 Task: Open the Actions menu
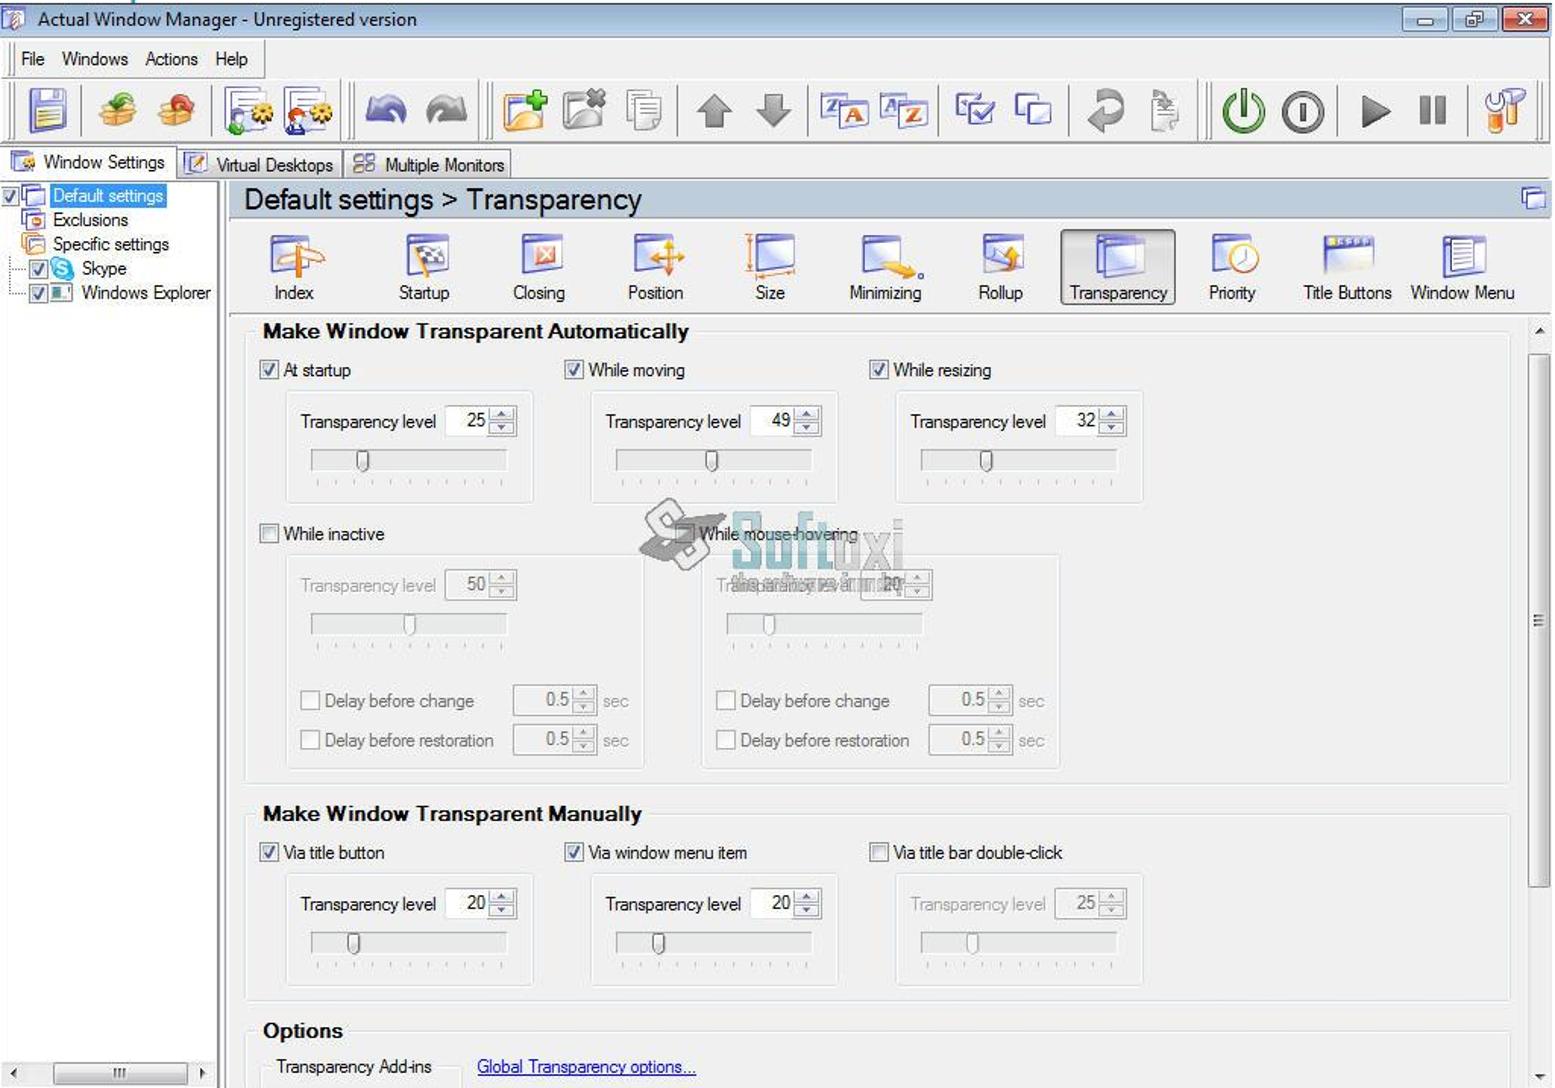[170, 59]
